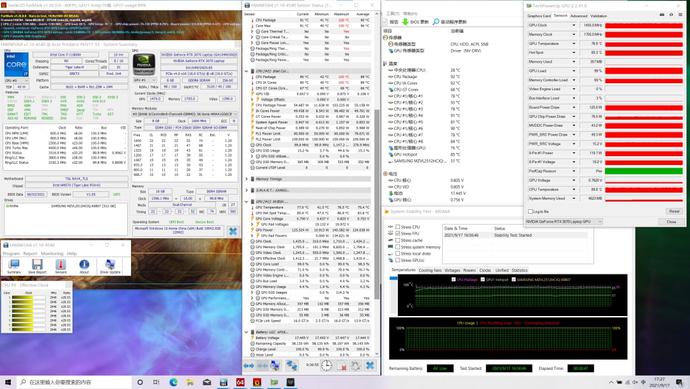Switch to the Advanced tab in GPU-Z
This screenshot has height=389, width=690.
[x=578, y=16]
